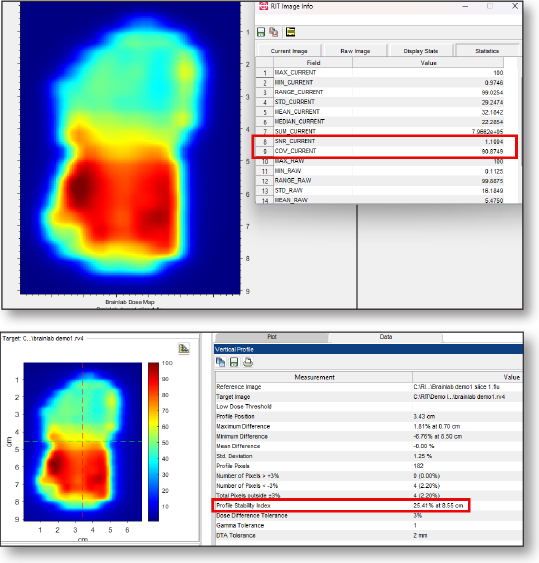Click the Number of Pixels < -3% row

pos(369,486)
